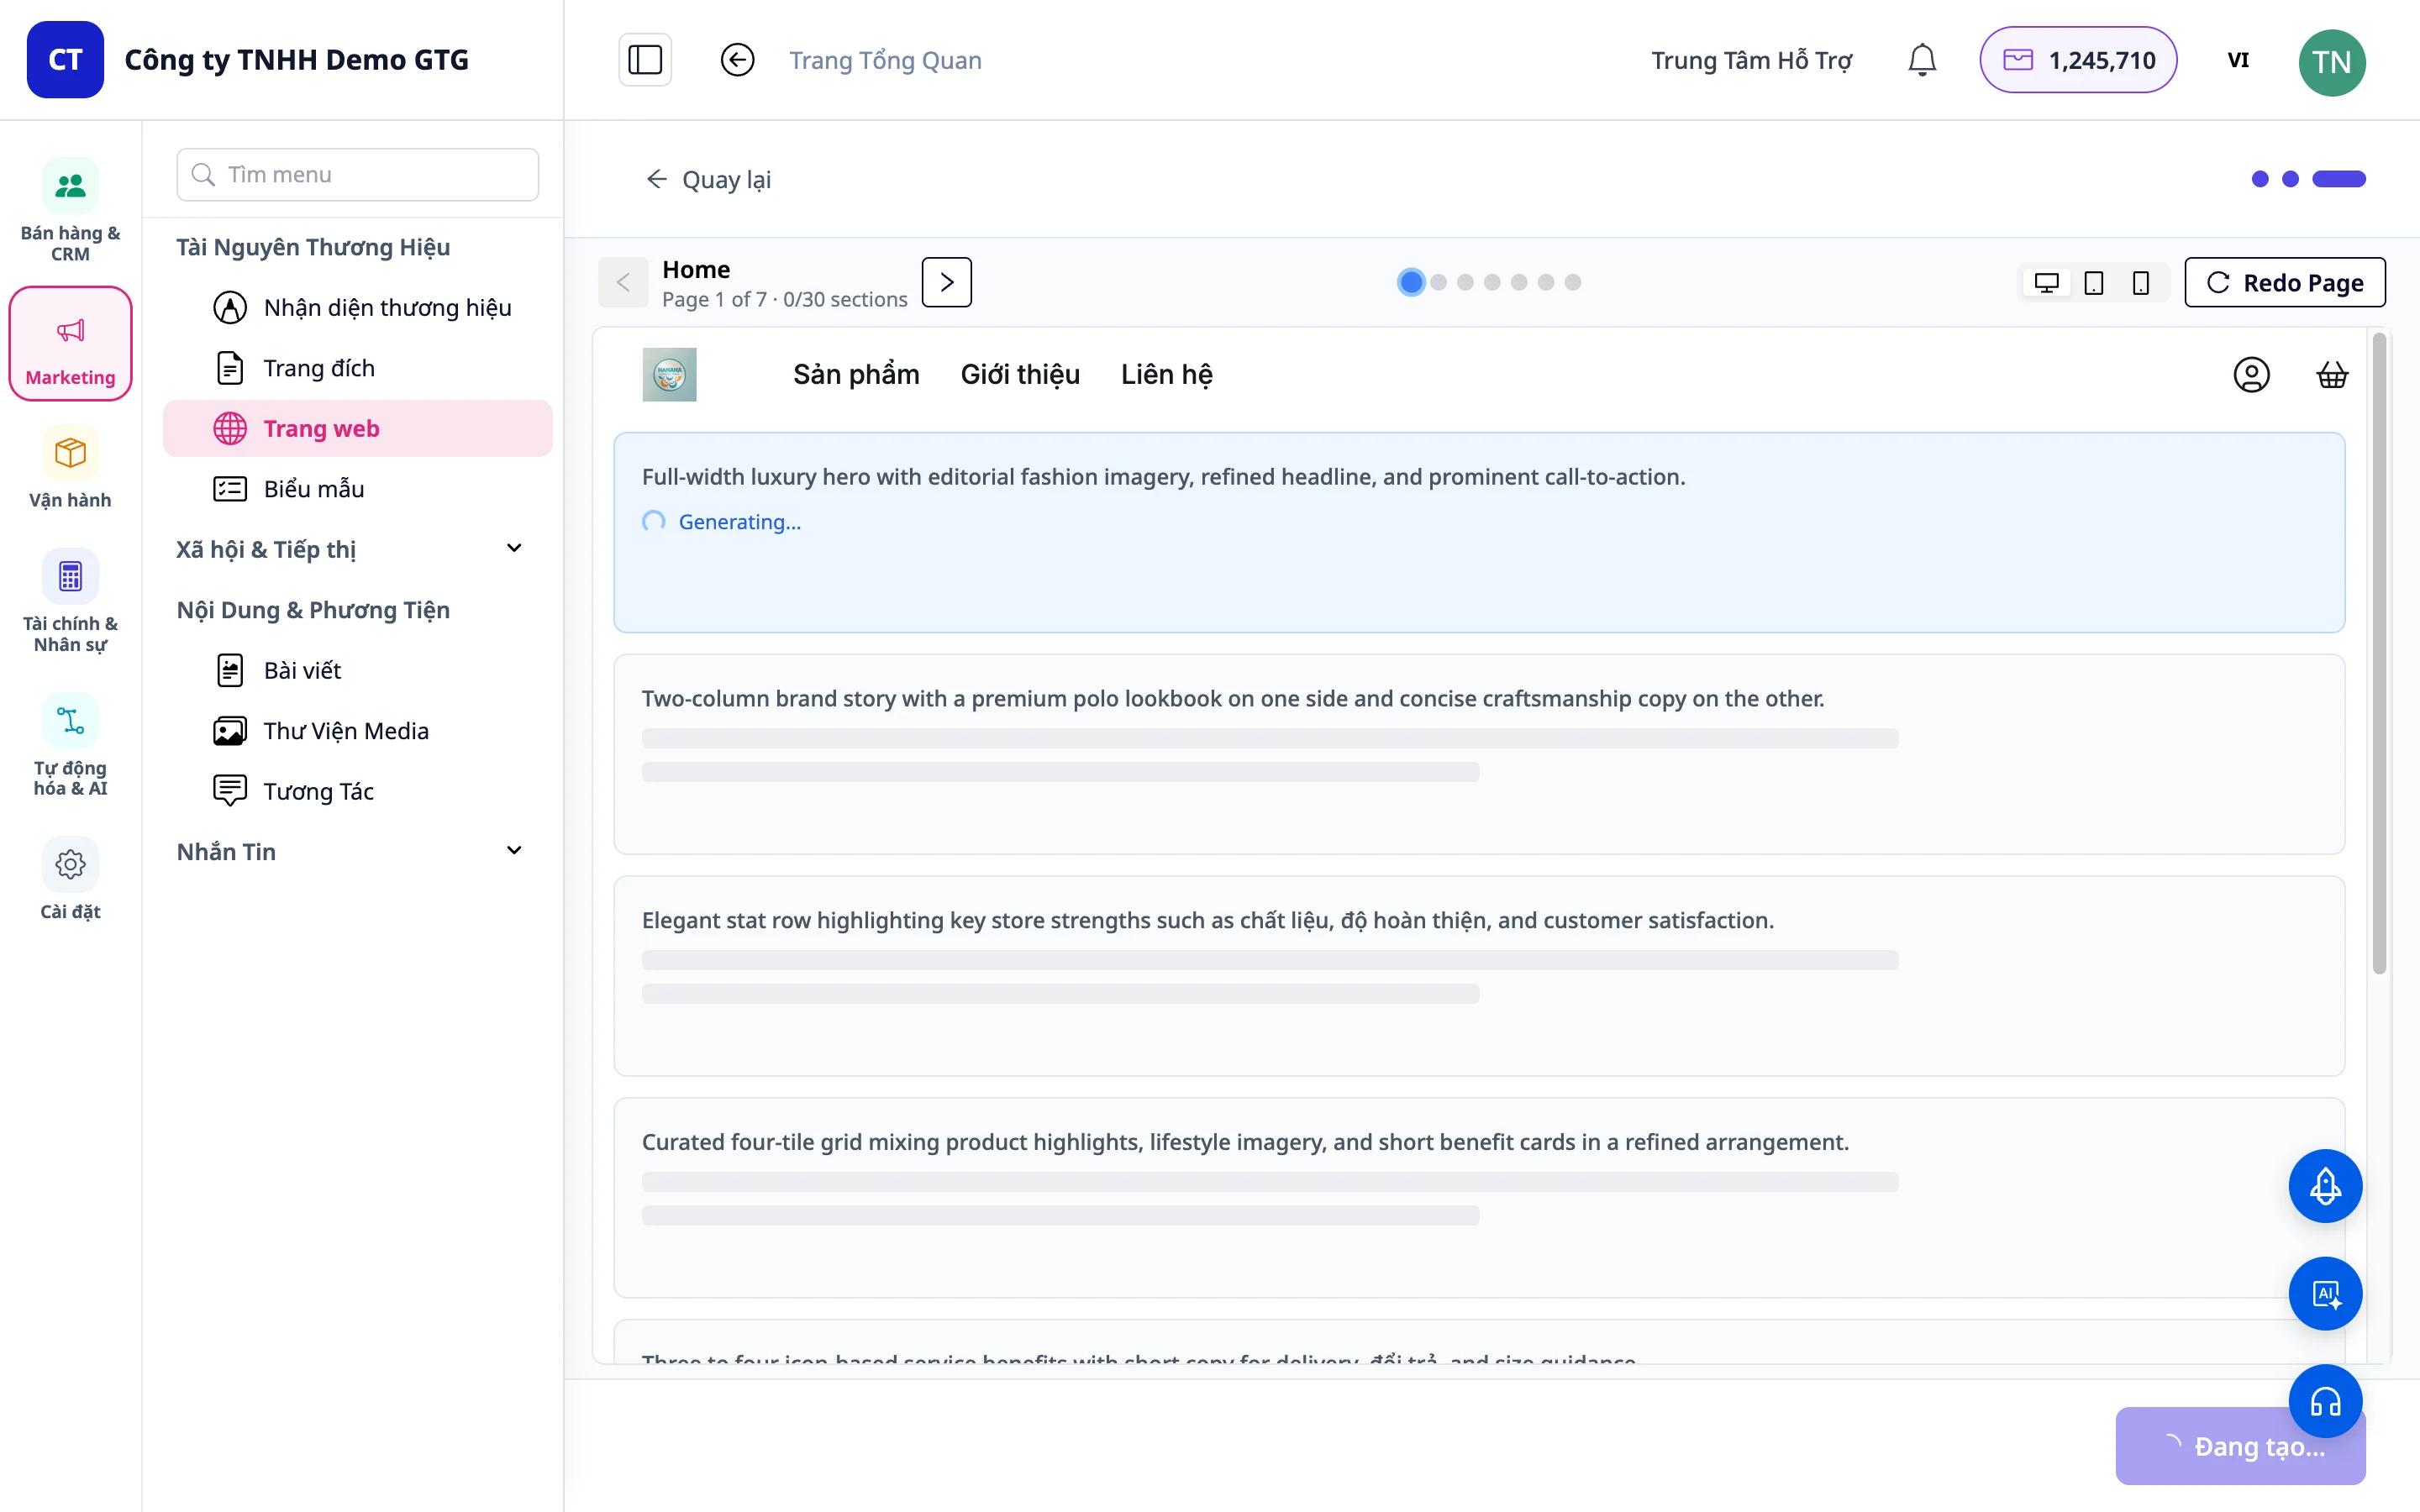Open Bài viết menu item
The height and width of the screenshot is (1512, 2420).
[358, 670]
